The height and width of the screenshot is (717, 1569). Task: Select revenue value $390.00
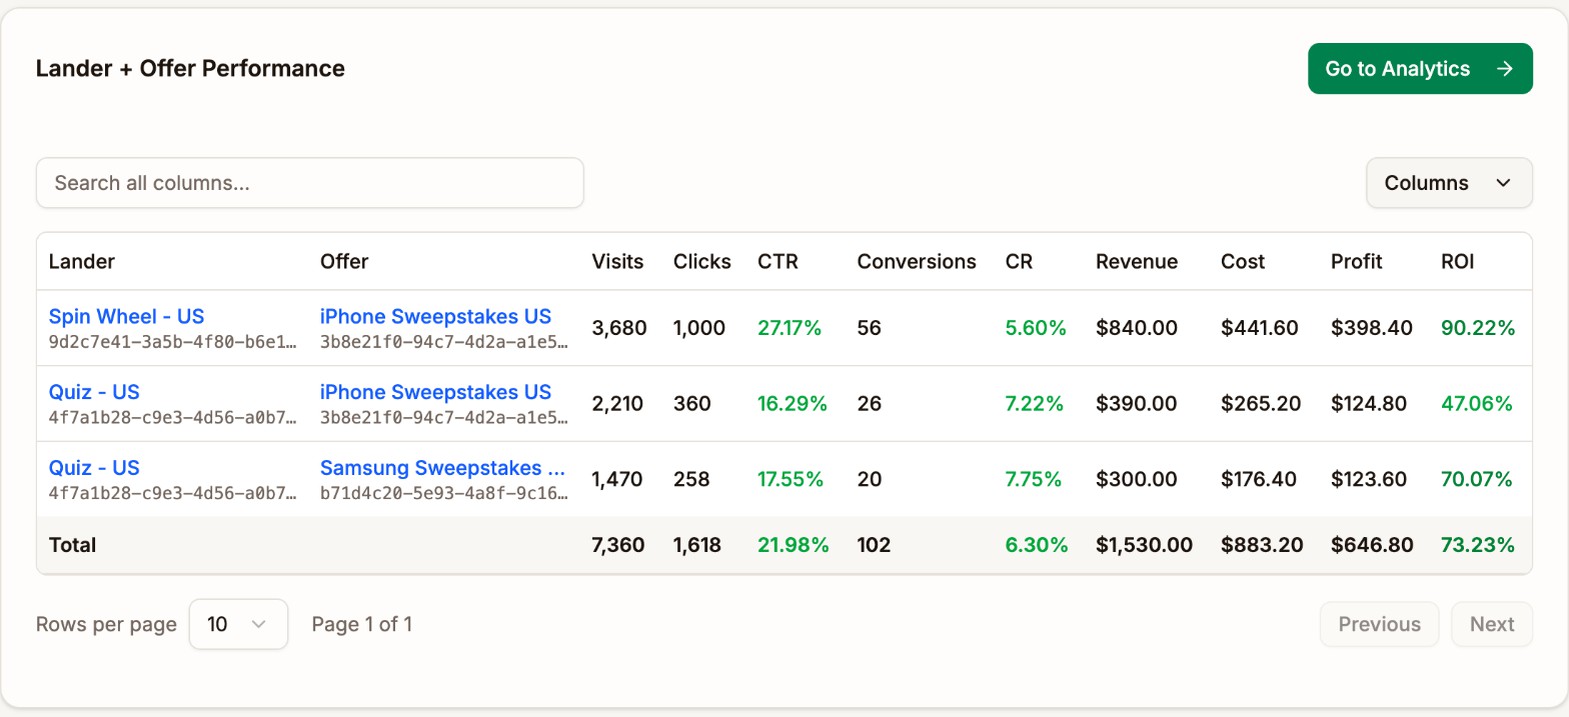[x=1137, y=404]
